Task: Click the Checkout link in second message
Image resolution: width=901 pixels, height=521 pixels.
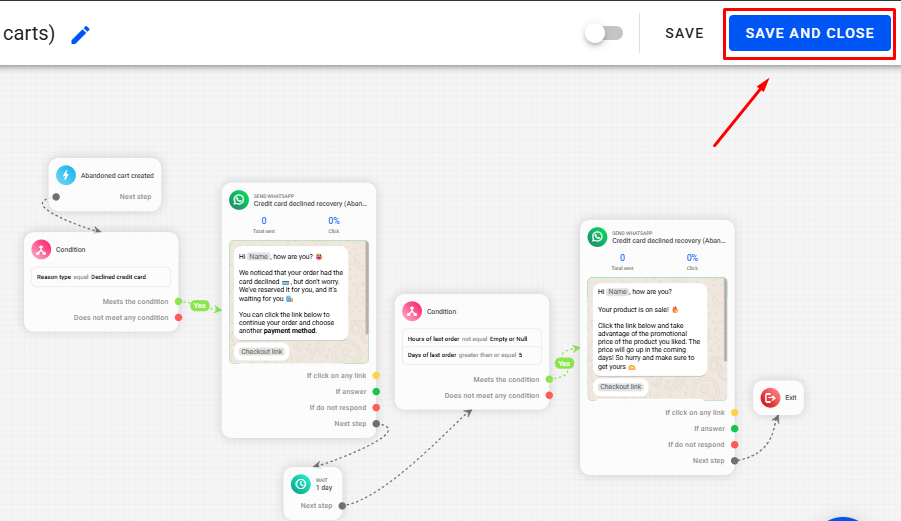Action: click(x=620, y=387)
